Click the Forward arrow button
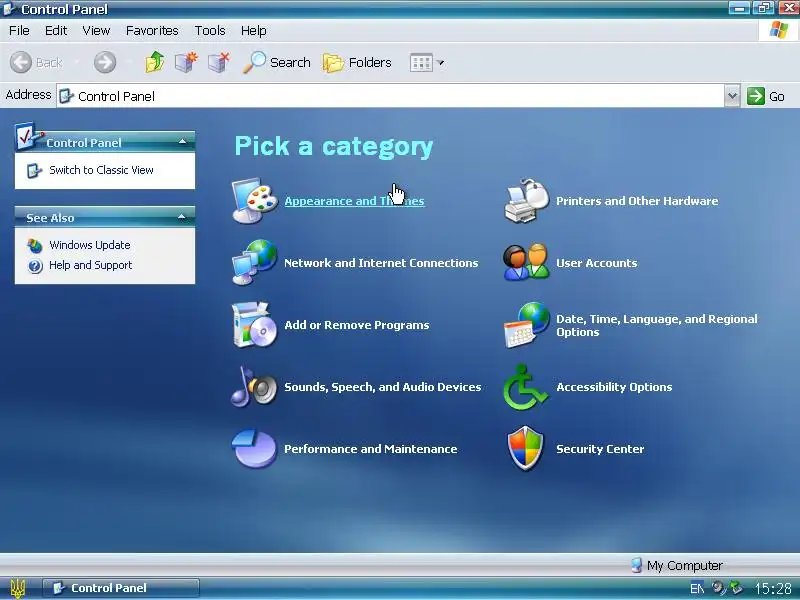The width and height of the screenshot is (800, 600). click(105, 63)
